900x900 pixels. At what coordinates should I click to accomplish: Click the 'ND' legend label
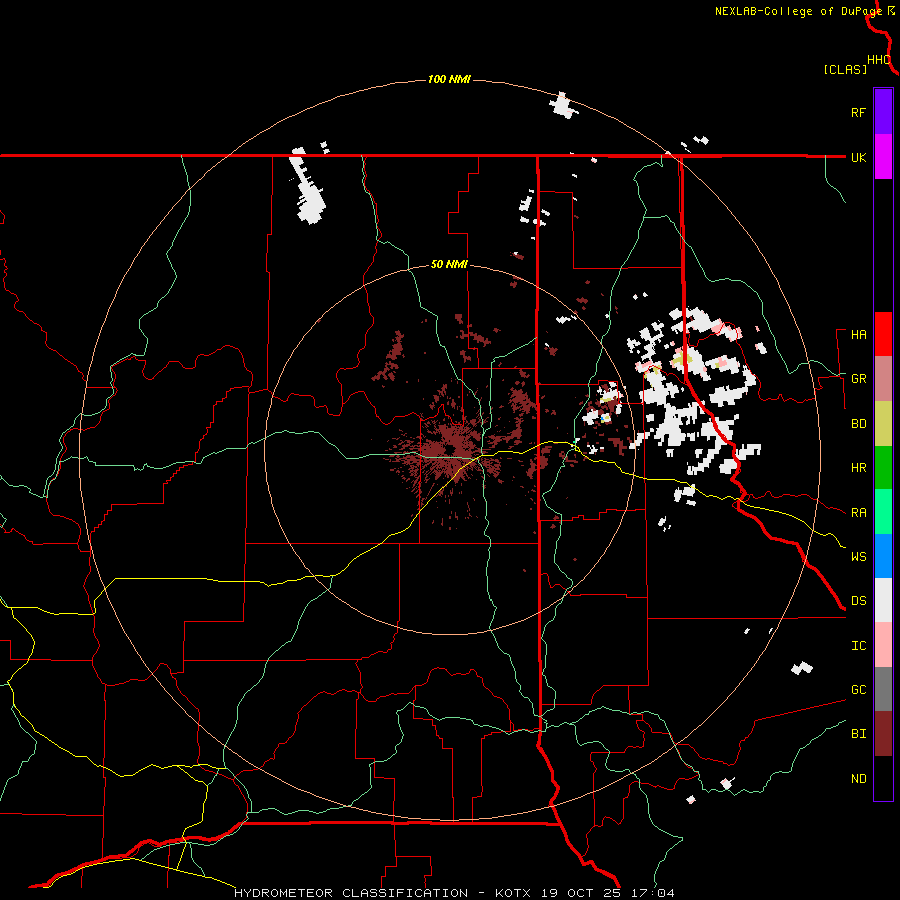[858, 778]
